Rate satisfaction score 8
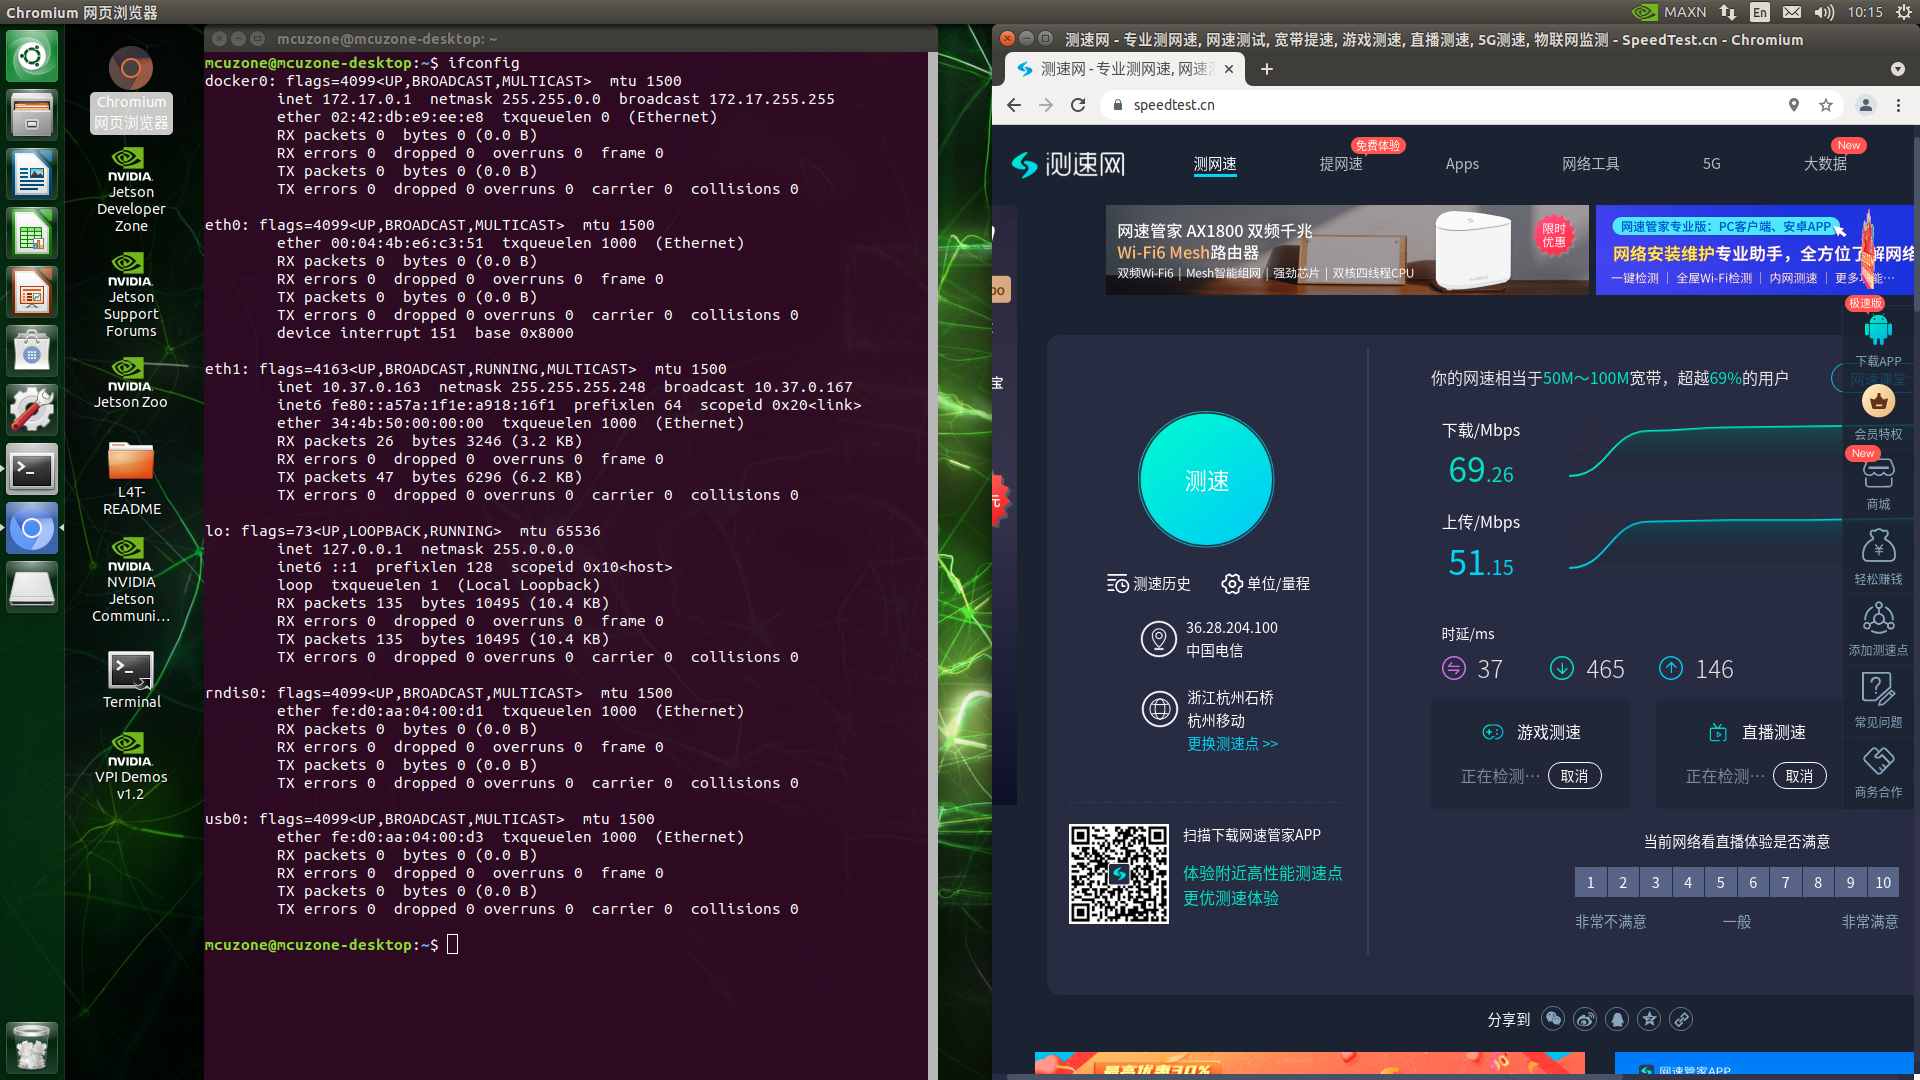 (1818, 882)
